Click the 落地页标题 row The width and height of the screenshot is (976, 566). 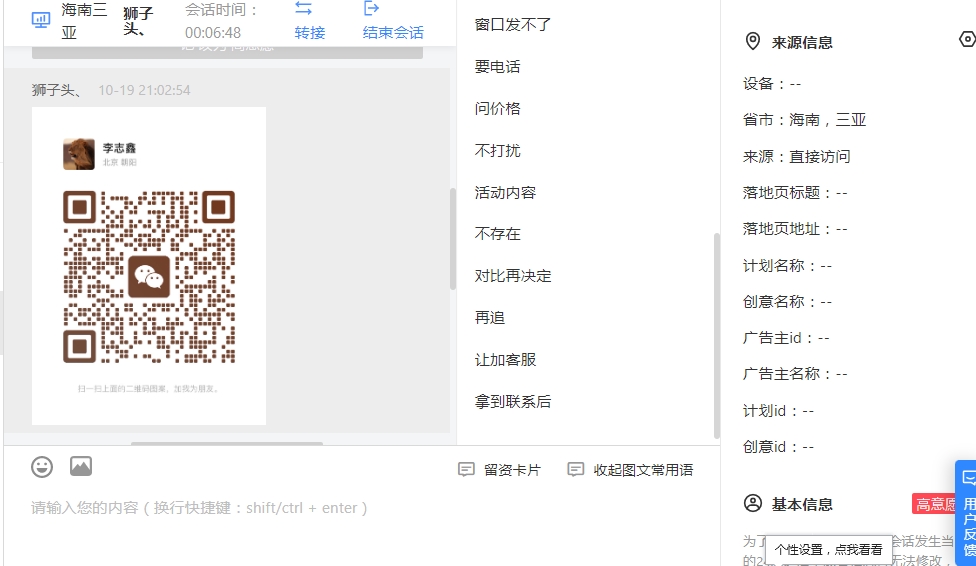tap(795, 192)
